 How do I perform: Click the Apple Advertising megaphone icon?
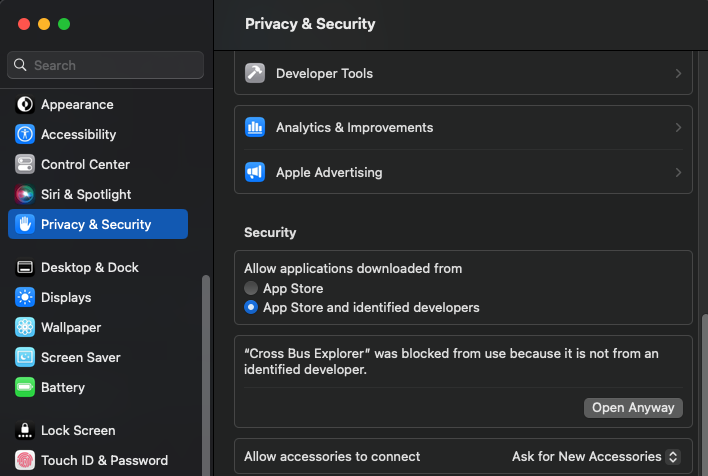pos(255,172)
